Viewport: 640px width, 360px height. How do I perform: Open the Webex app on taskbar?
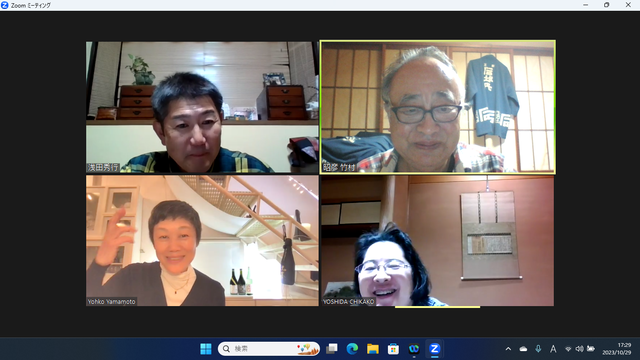414,349
